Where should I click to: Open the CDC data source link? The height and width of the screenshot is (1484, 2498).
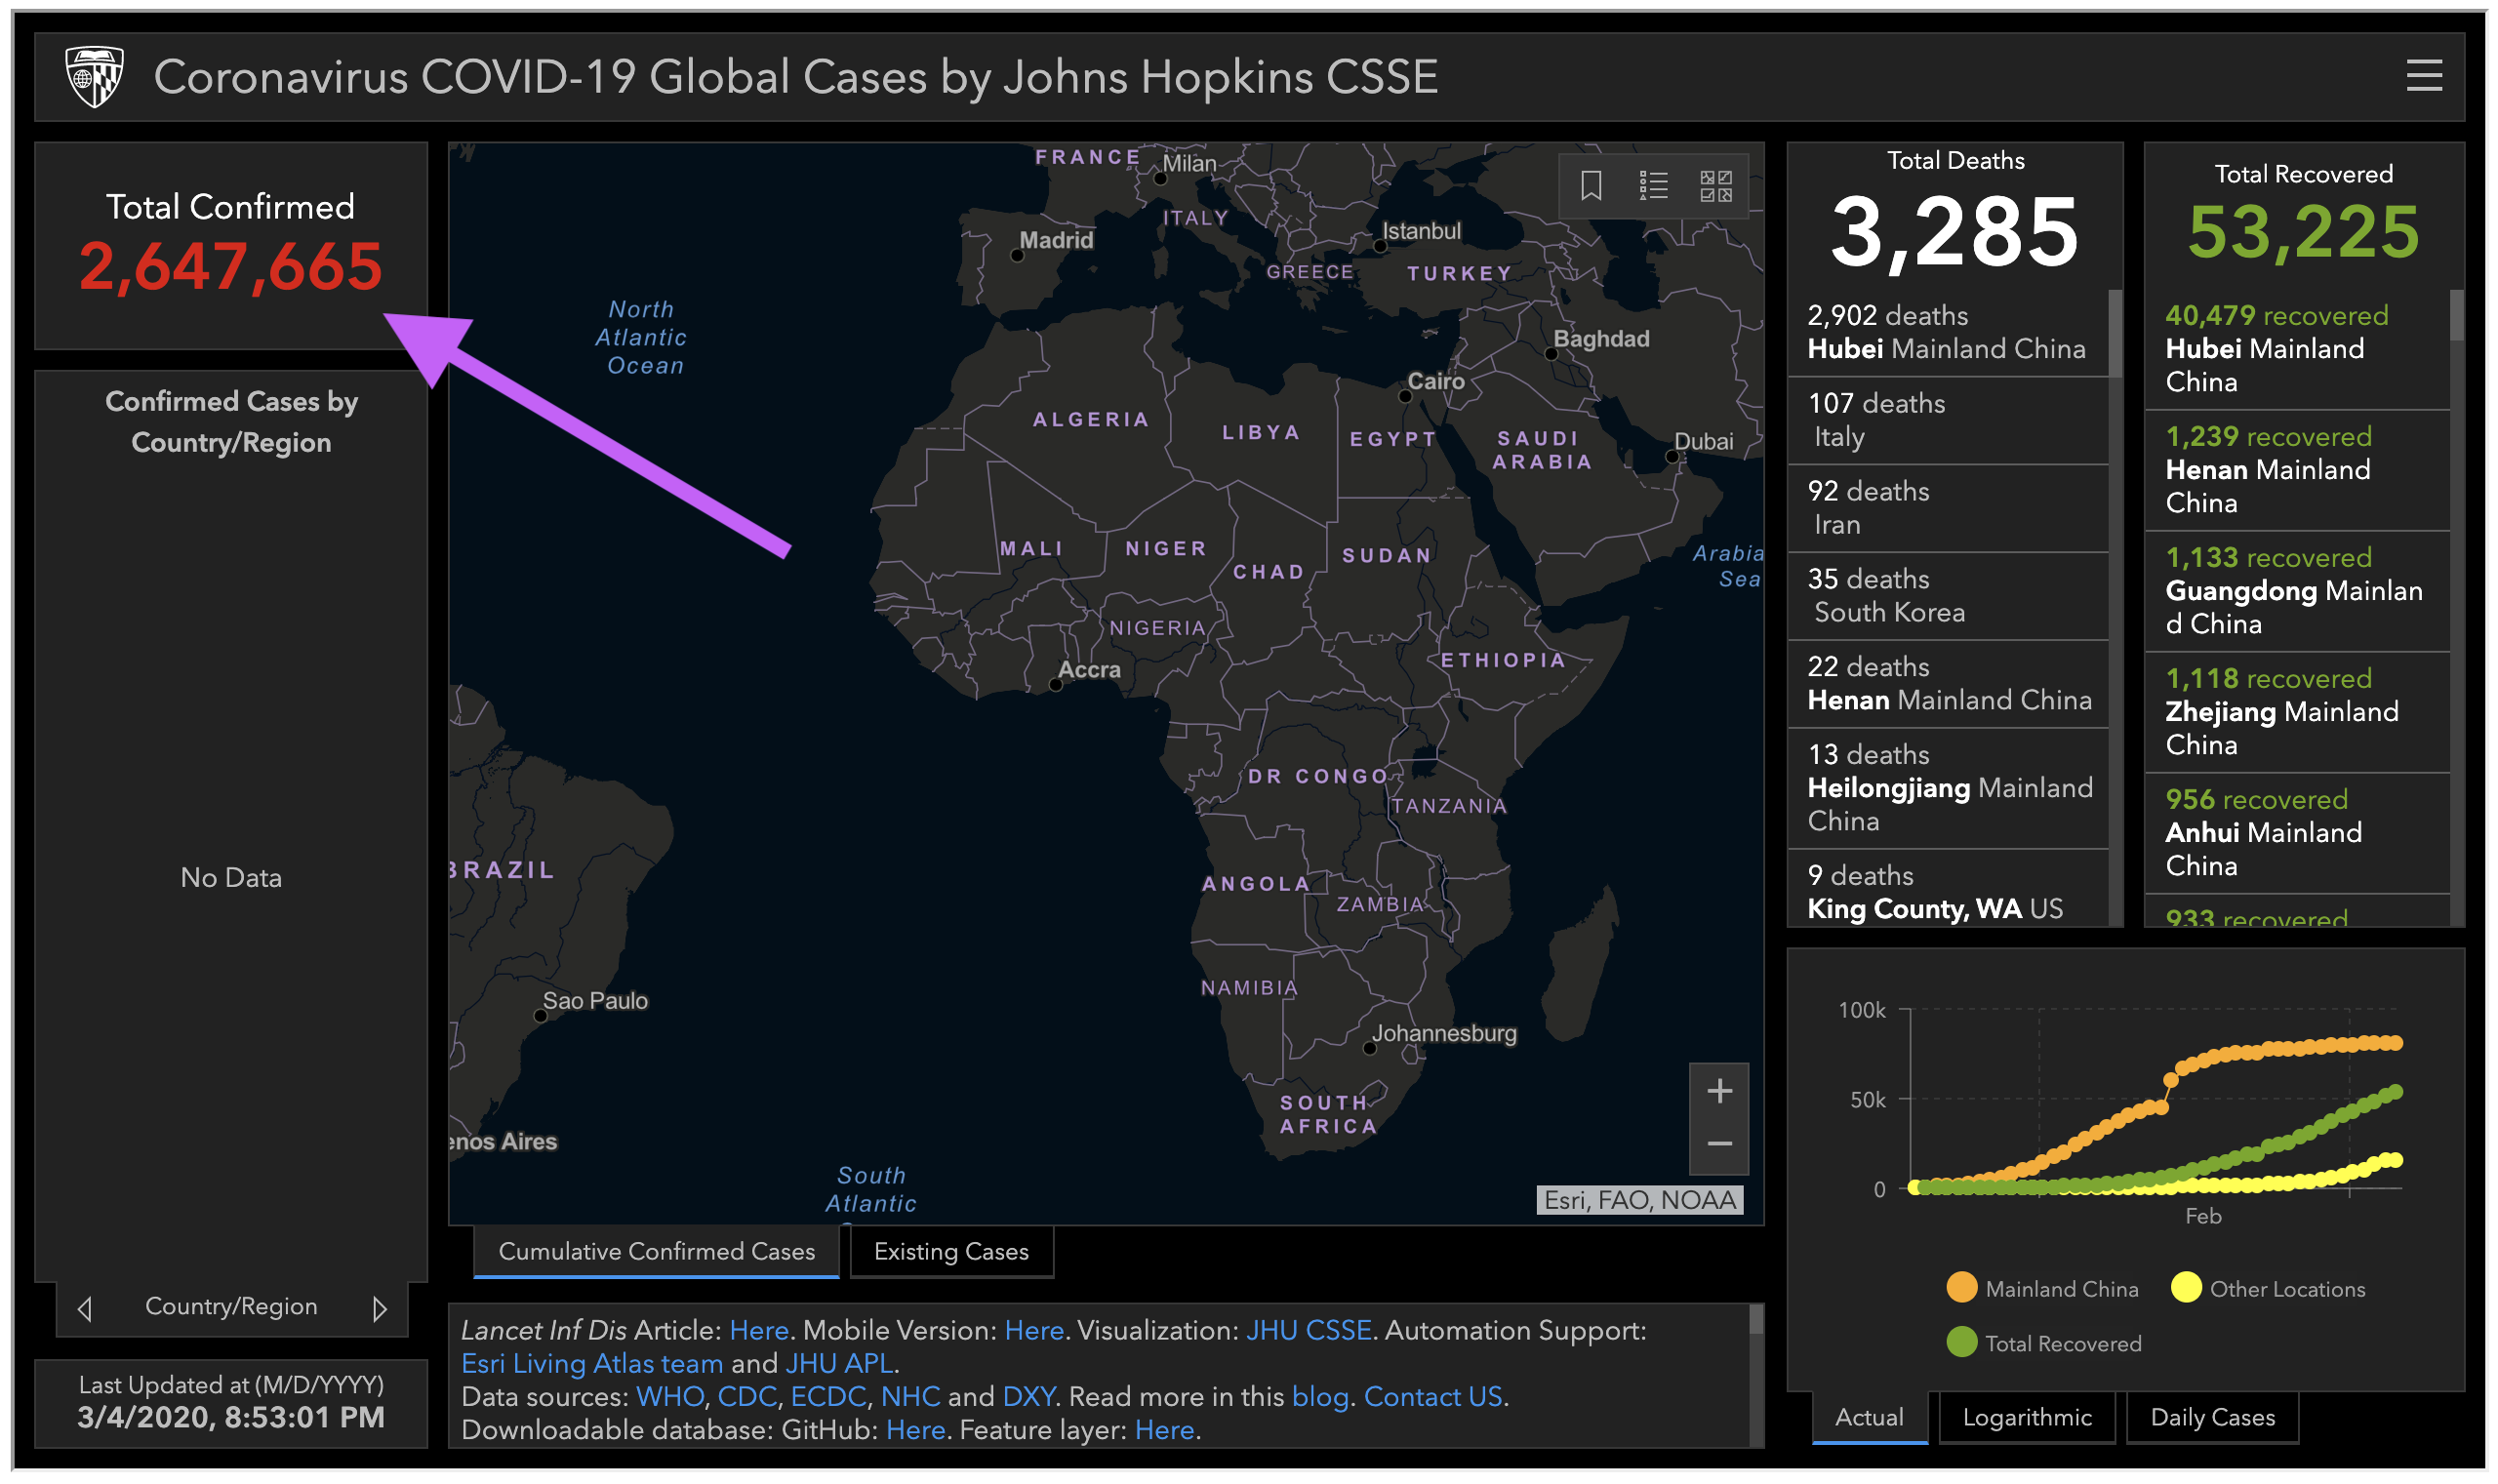(747, 1396)
